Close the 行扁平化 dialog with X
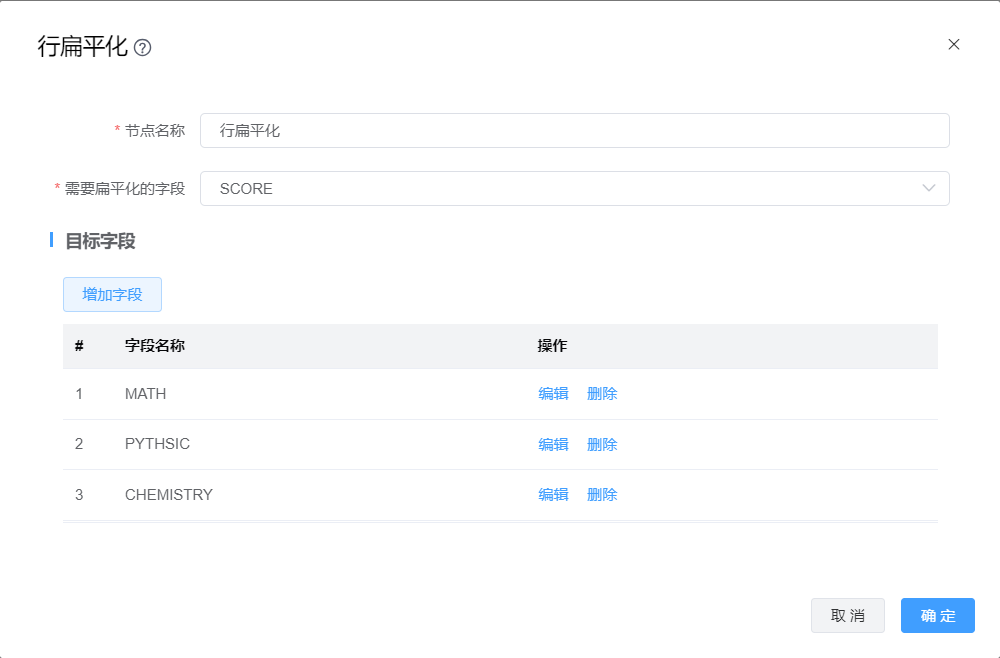1000x658 pixels. (953, 44)
